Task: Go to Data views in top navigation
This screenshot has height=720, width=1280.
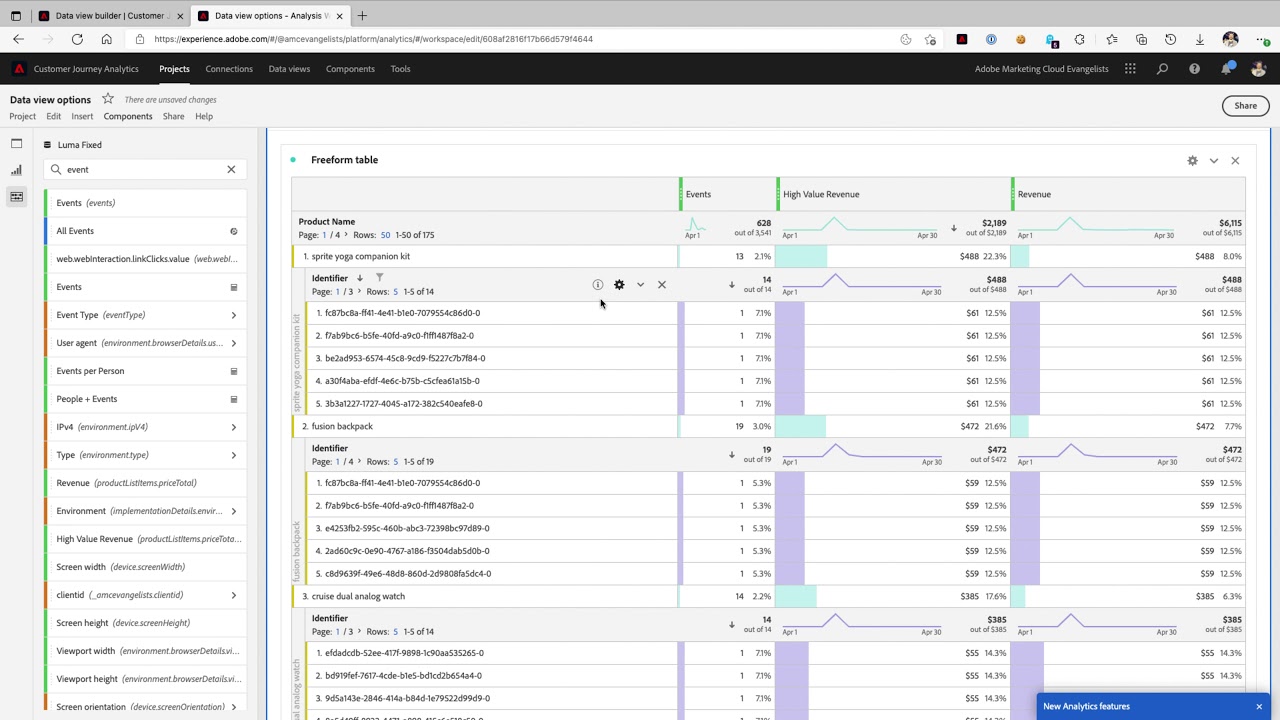Action: pos(289,69)
